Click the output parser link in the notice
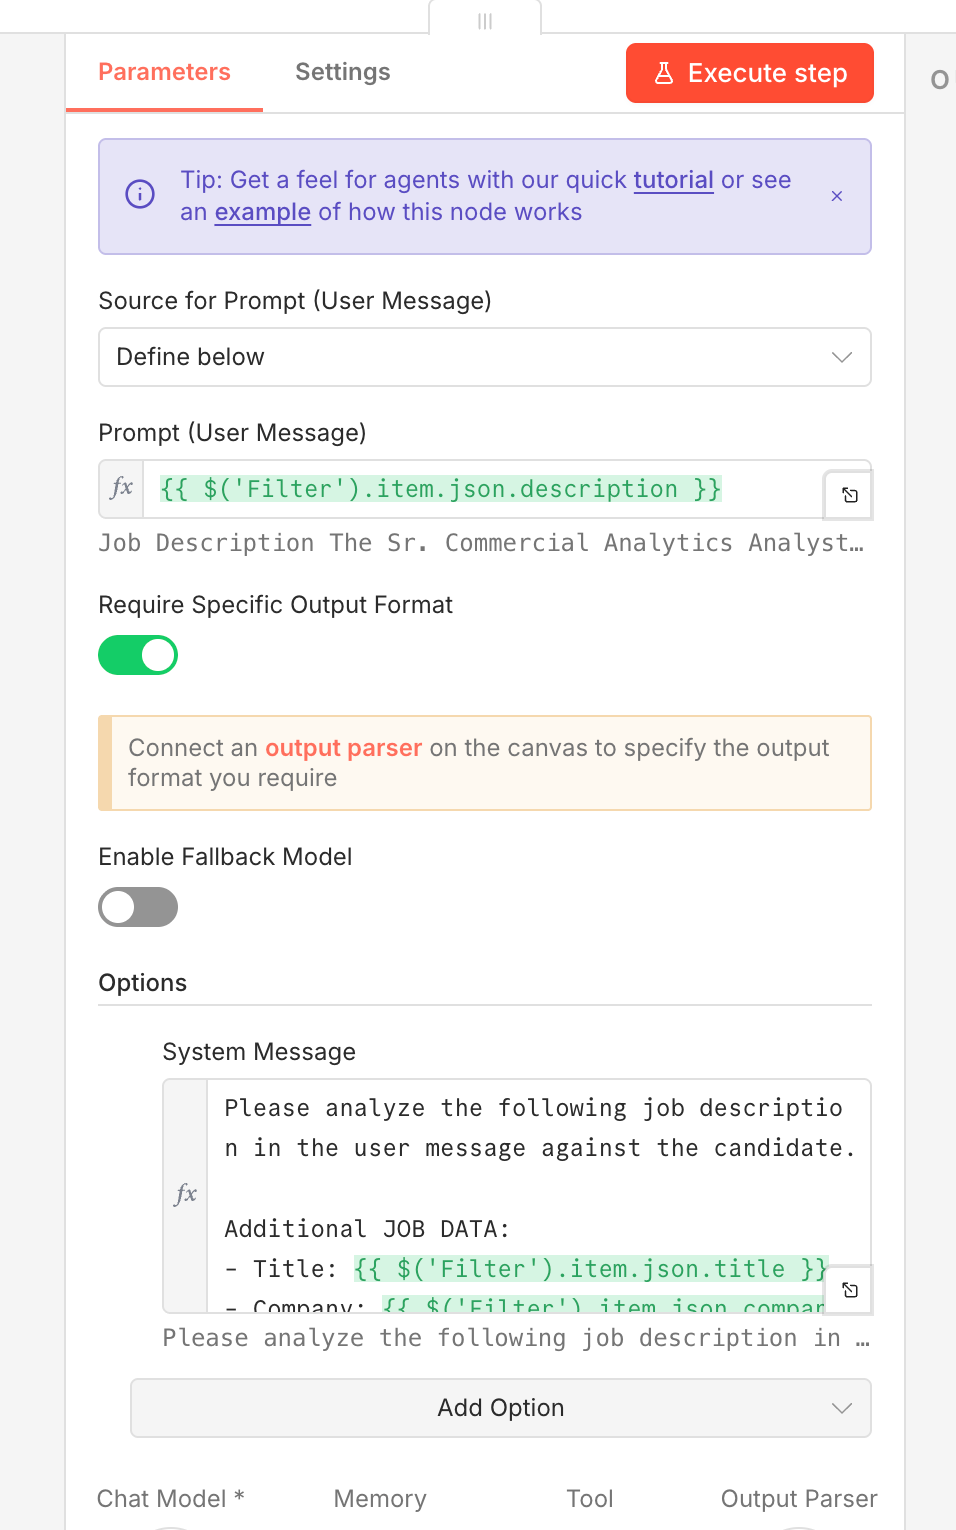The image size is (956, 1530). 343,748
